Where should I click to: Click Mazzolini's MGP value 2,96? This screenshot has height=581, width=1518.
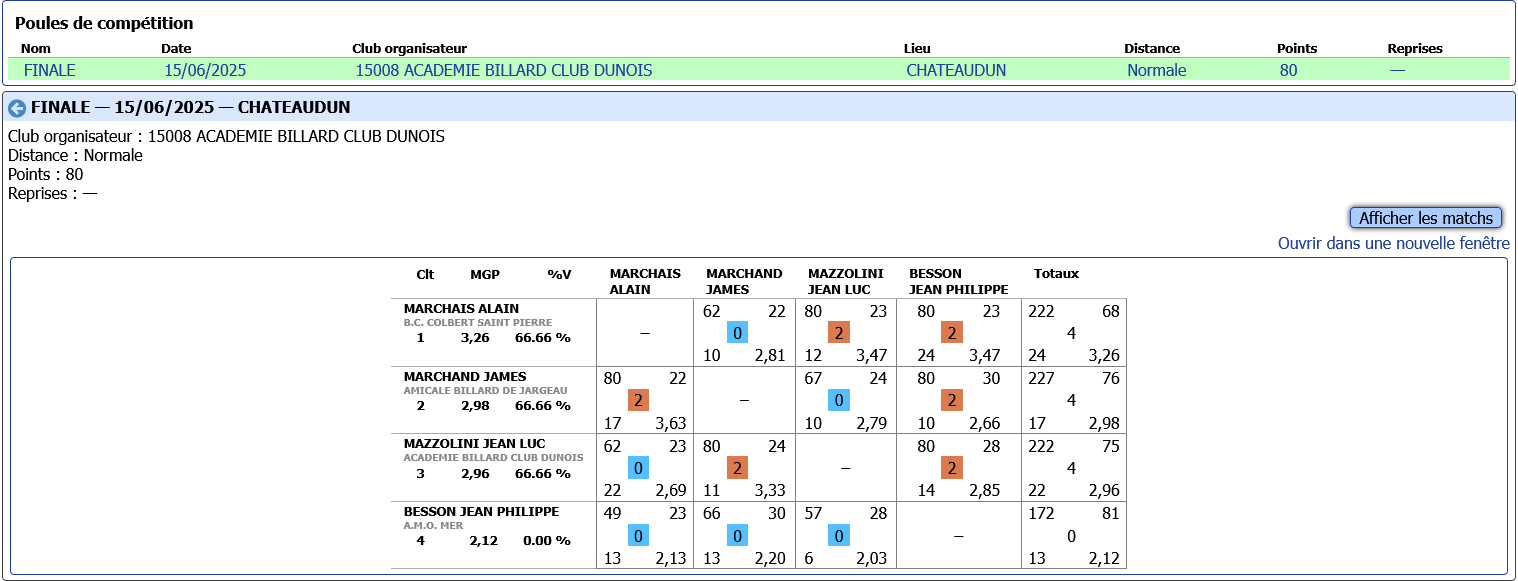[x=475, y=473]
